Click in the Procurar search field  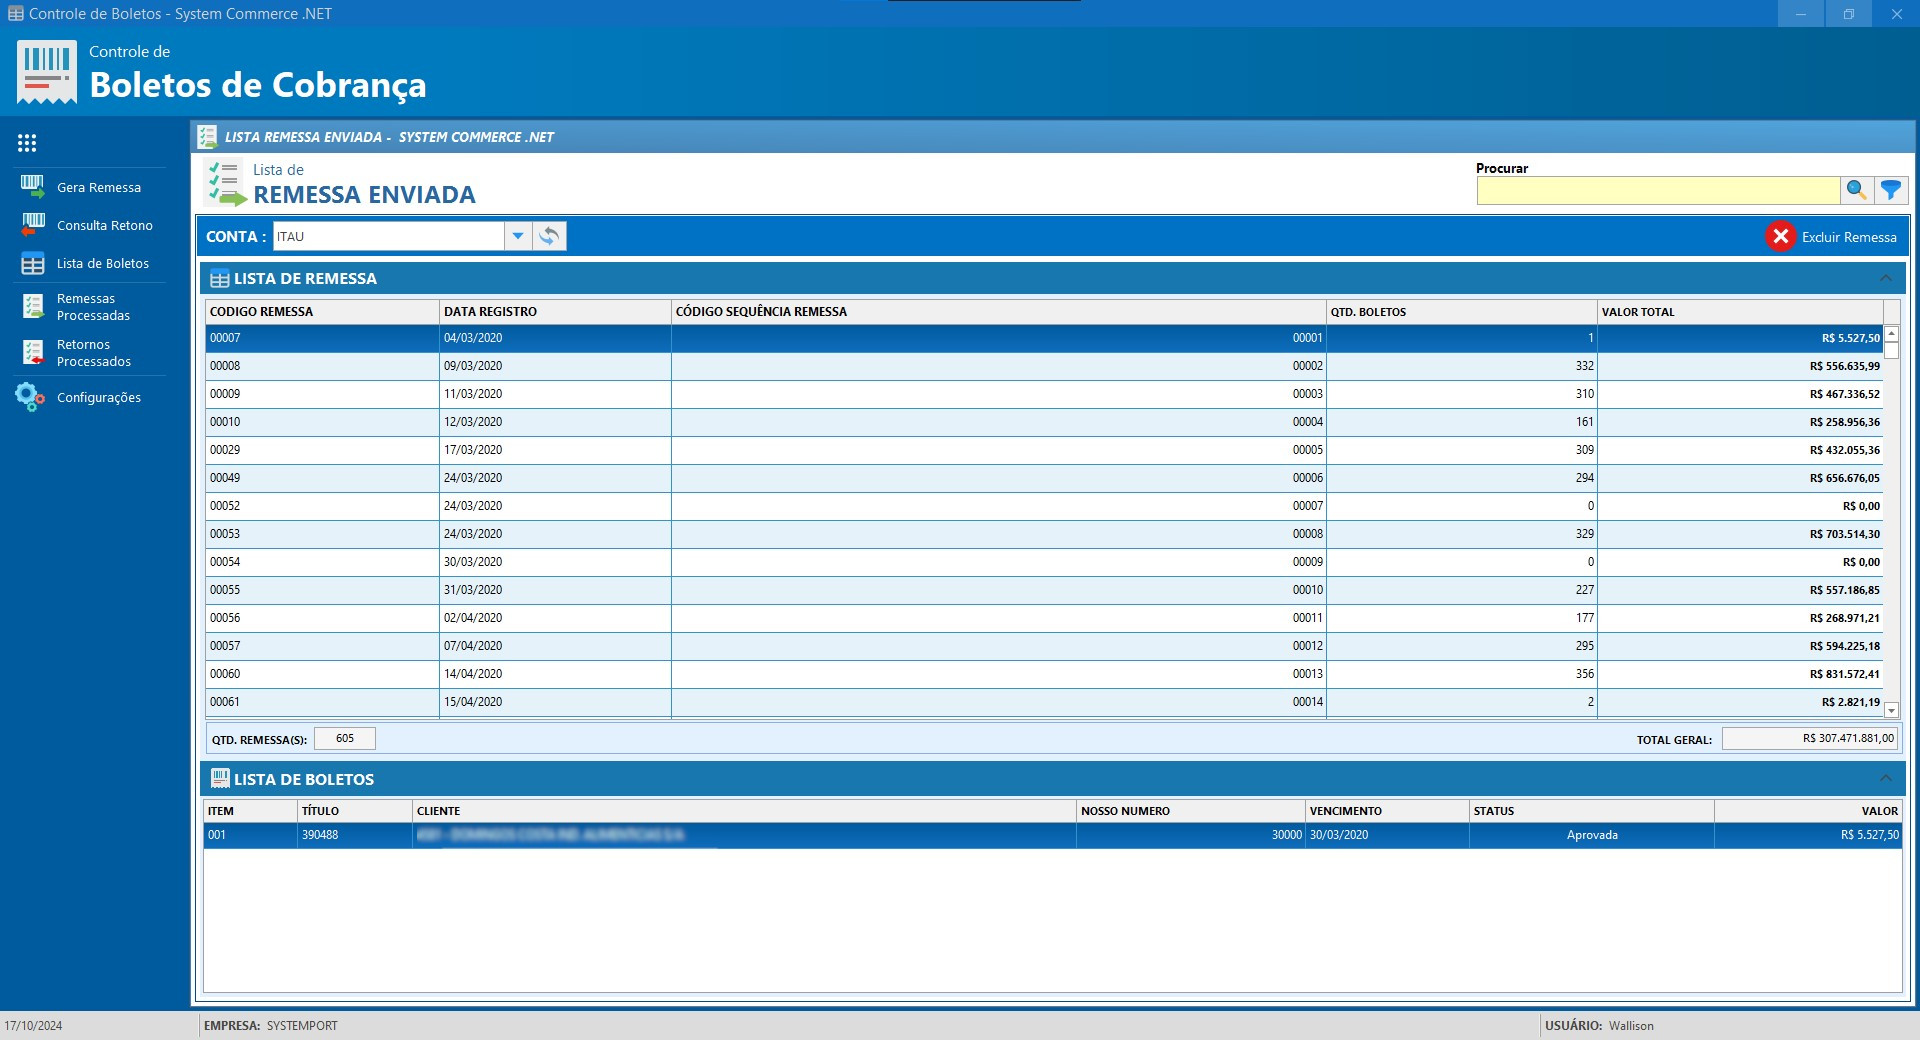coord(1657,191)
